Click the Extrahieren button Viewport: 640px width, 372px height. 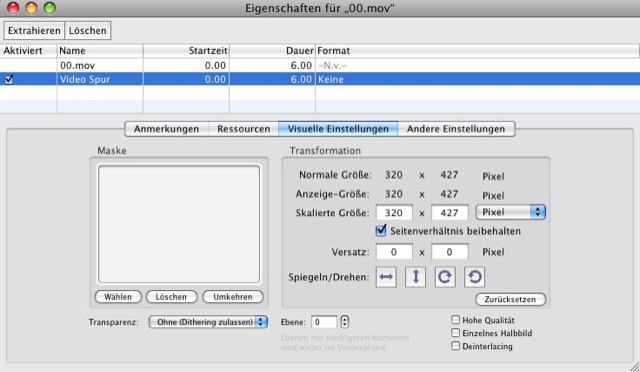[x=34, y=31]
